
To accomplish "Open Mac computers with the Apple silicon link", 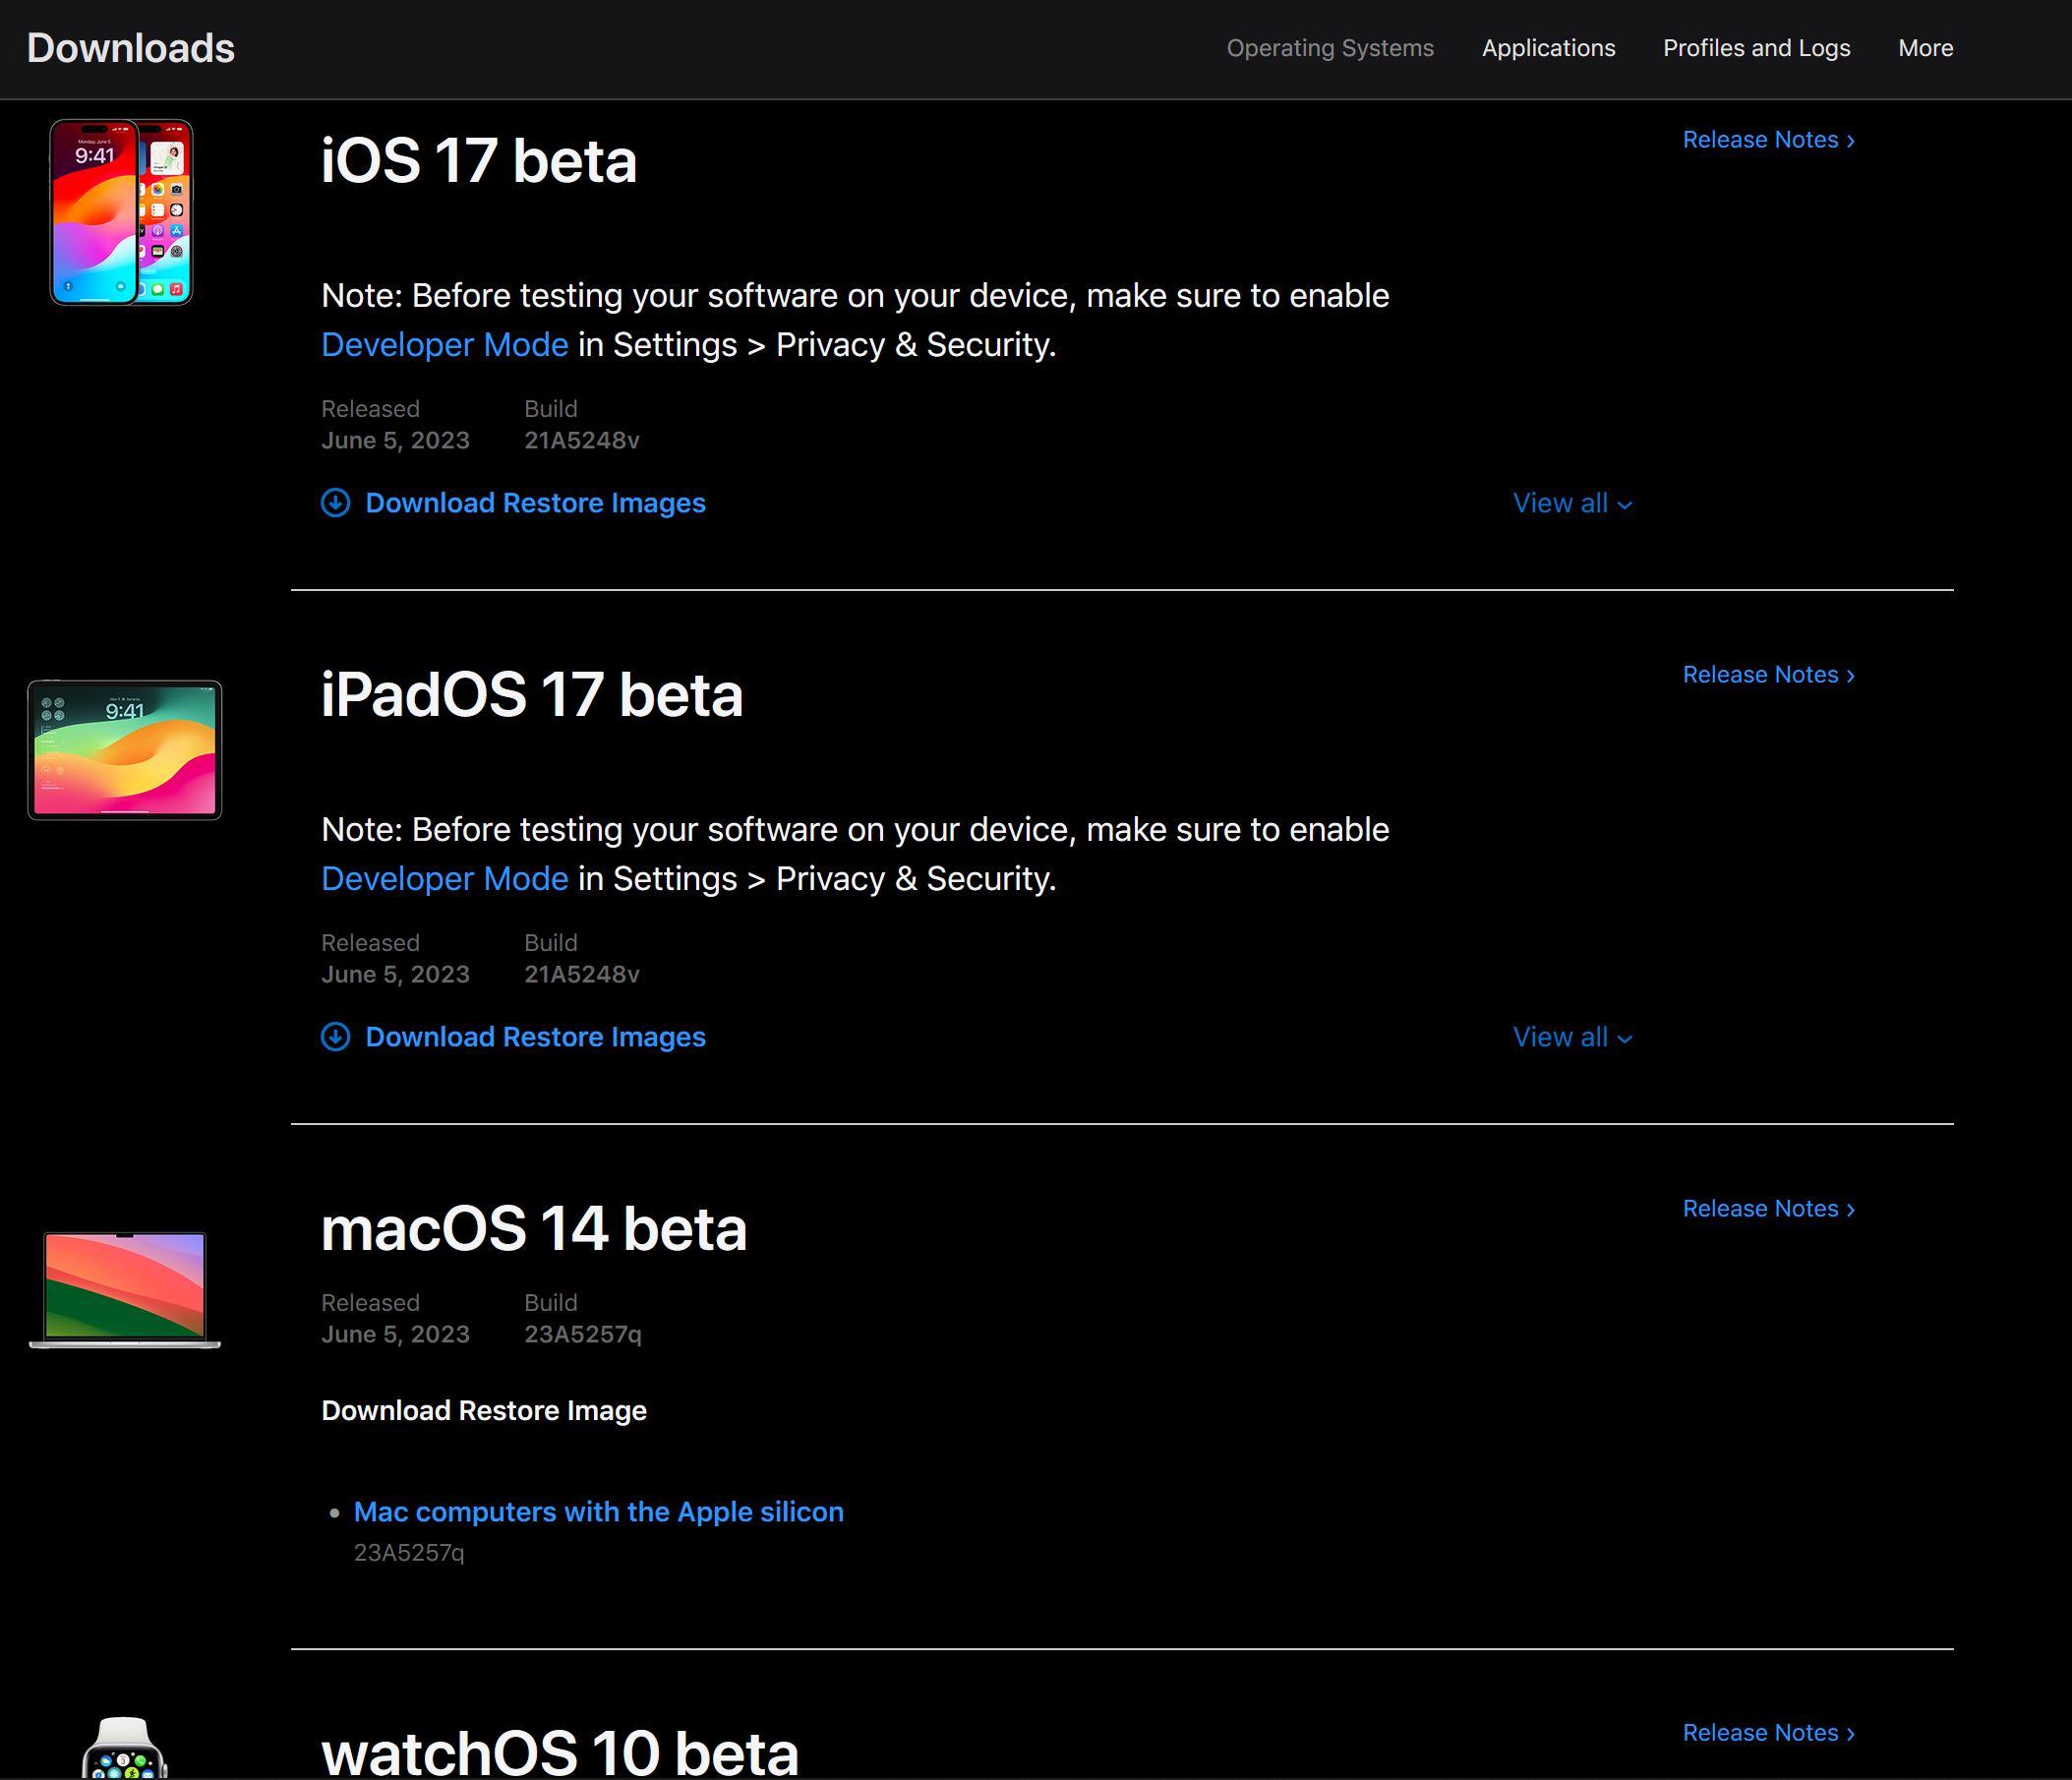I will (599, 1512).
